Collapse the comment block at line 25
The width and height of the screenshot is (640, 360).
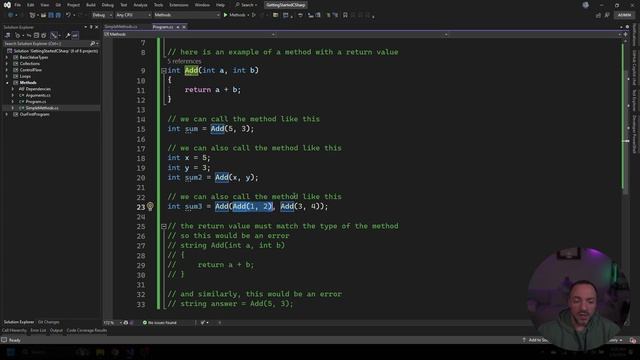[x=164, y=226]
